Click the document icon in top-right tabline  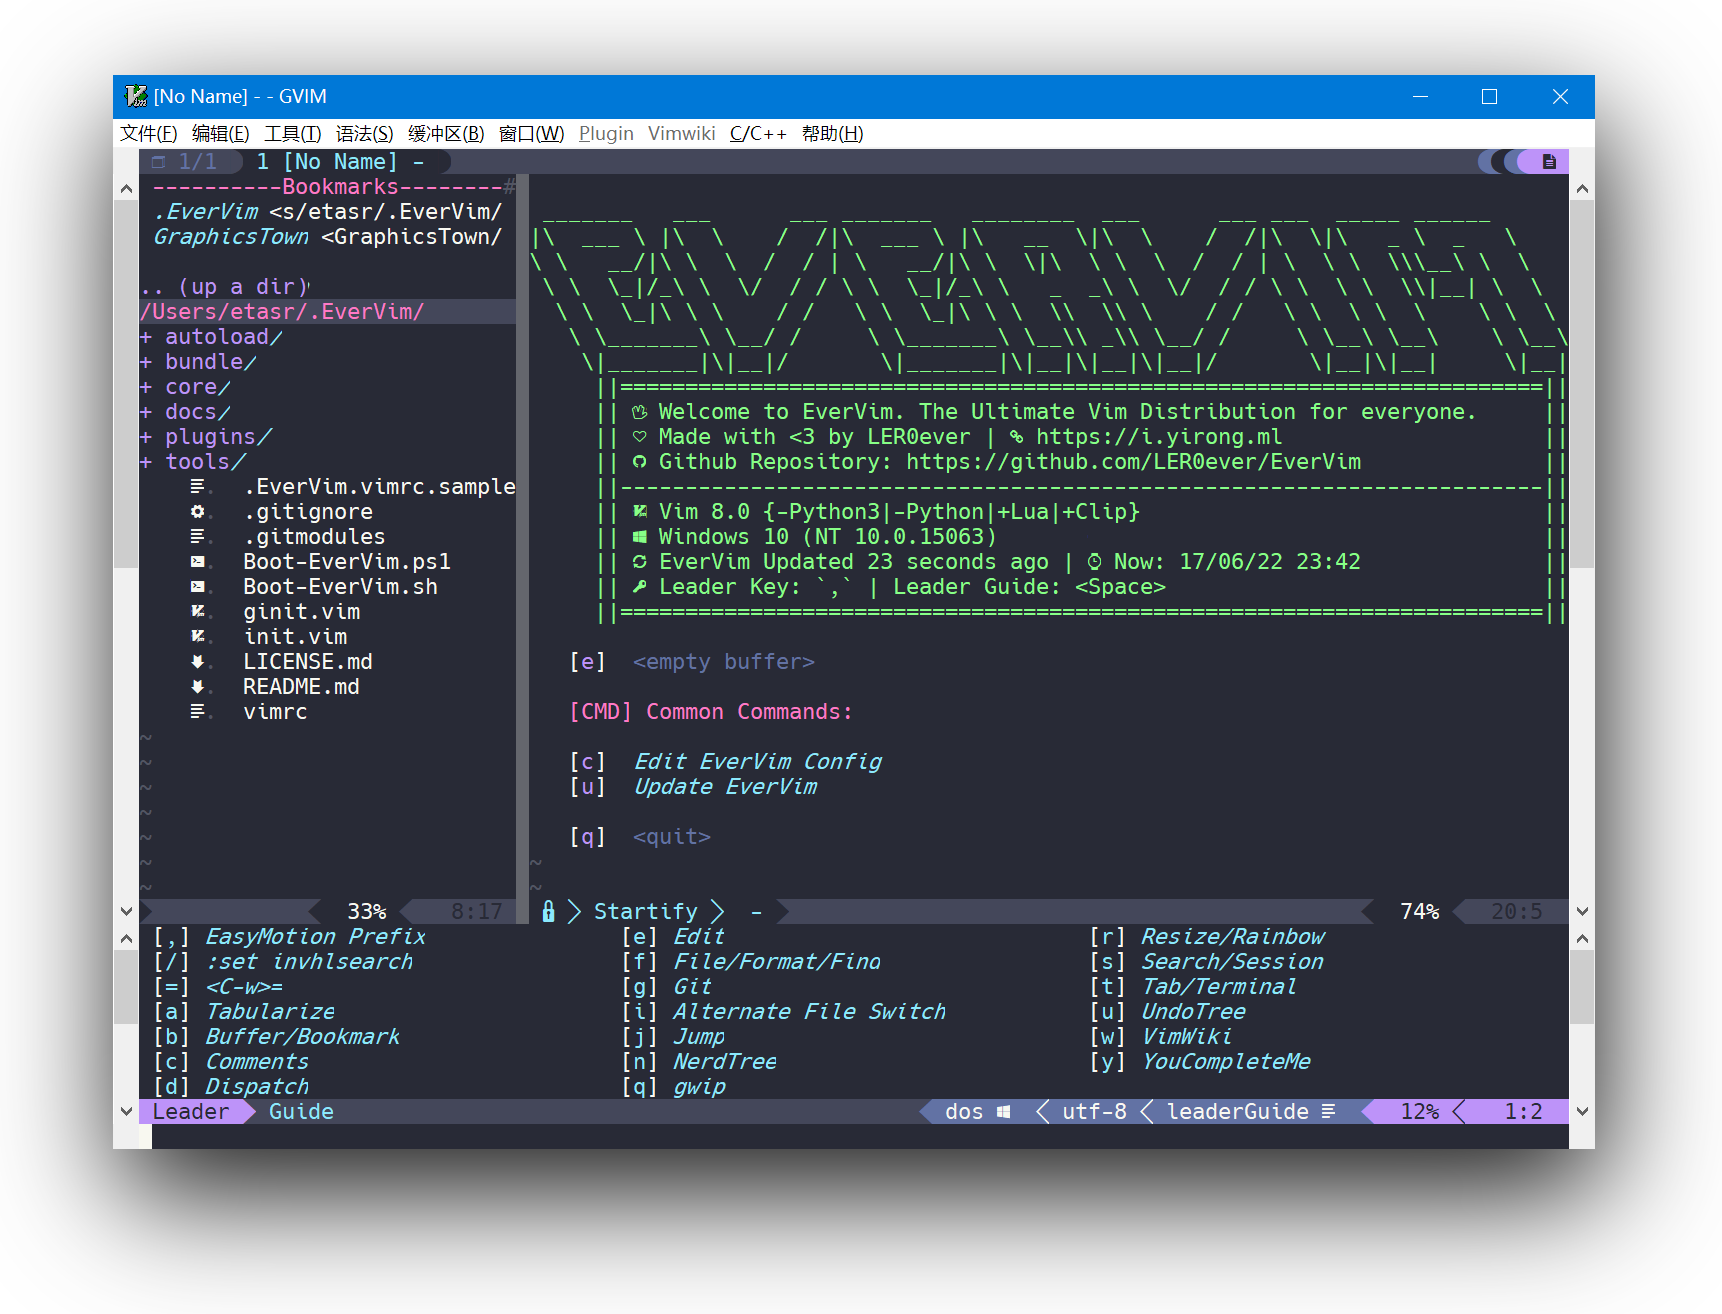[1549, 162]
